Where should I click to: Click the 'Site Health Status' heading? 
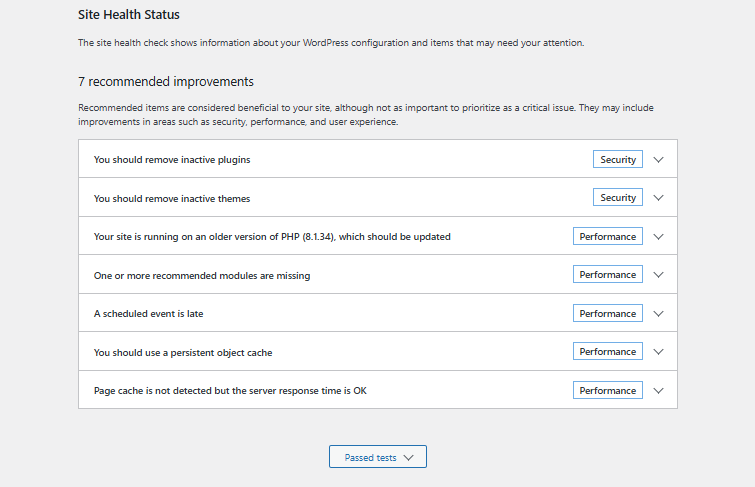point(129,15)
